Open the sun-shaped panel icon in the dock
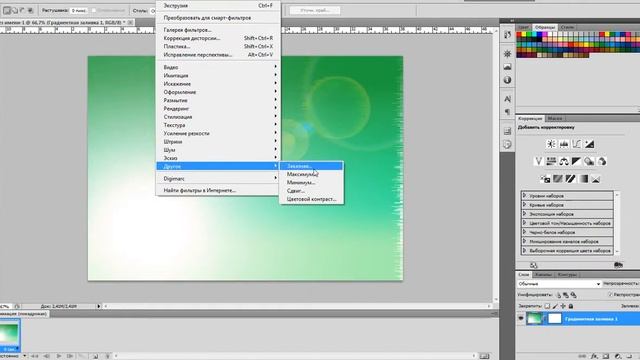Viewport: 640px width, 360px height. [507, 53]
